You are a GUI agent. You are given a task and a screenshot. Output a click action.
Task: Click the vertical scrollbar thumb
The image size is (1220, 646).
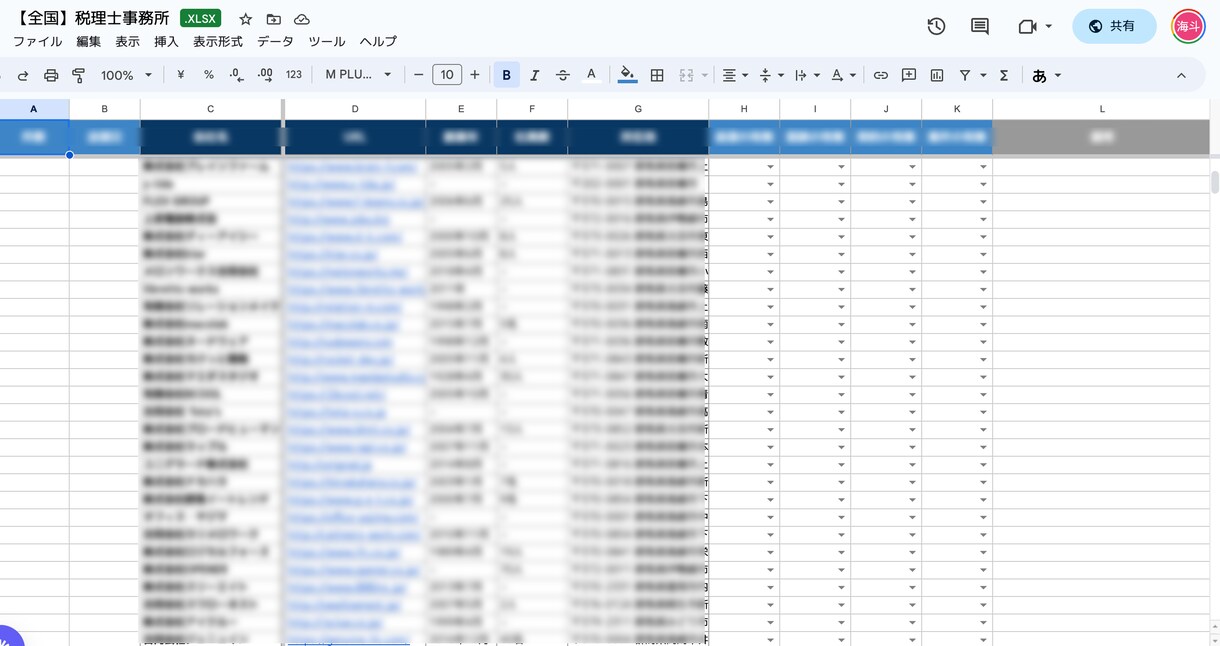(1215, 183)
